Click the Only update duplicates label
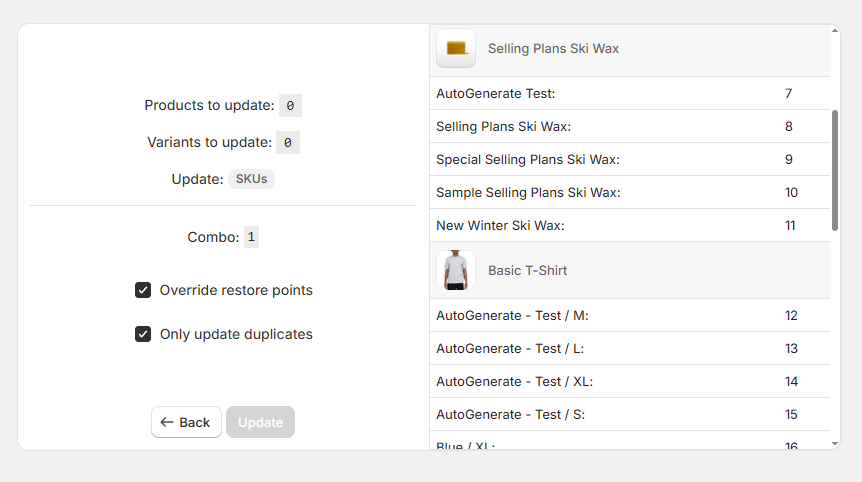 coord(236,334)
